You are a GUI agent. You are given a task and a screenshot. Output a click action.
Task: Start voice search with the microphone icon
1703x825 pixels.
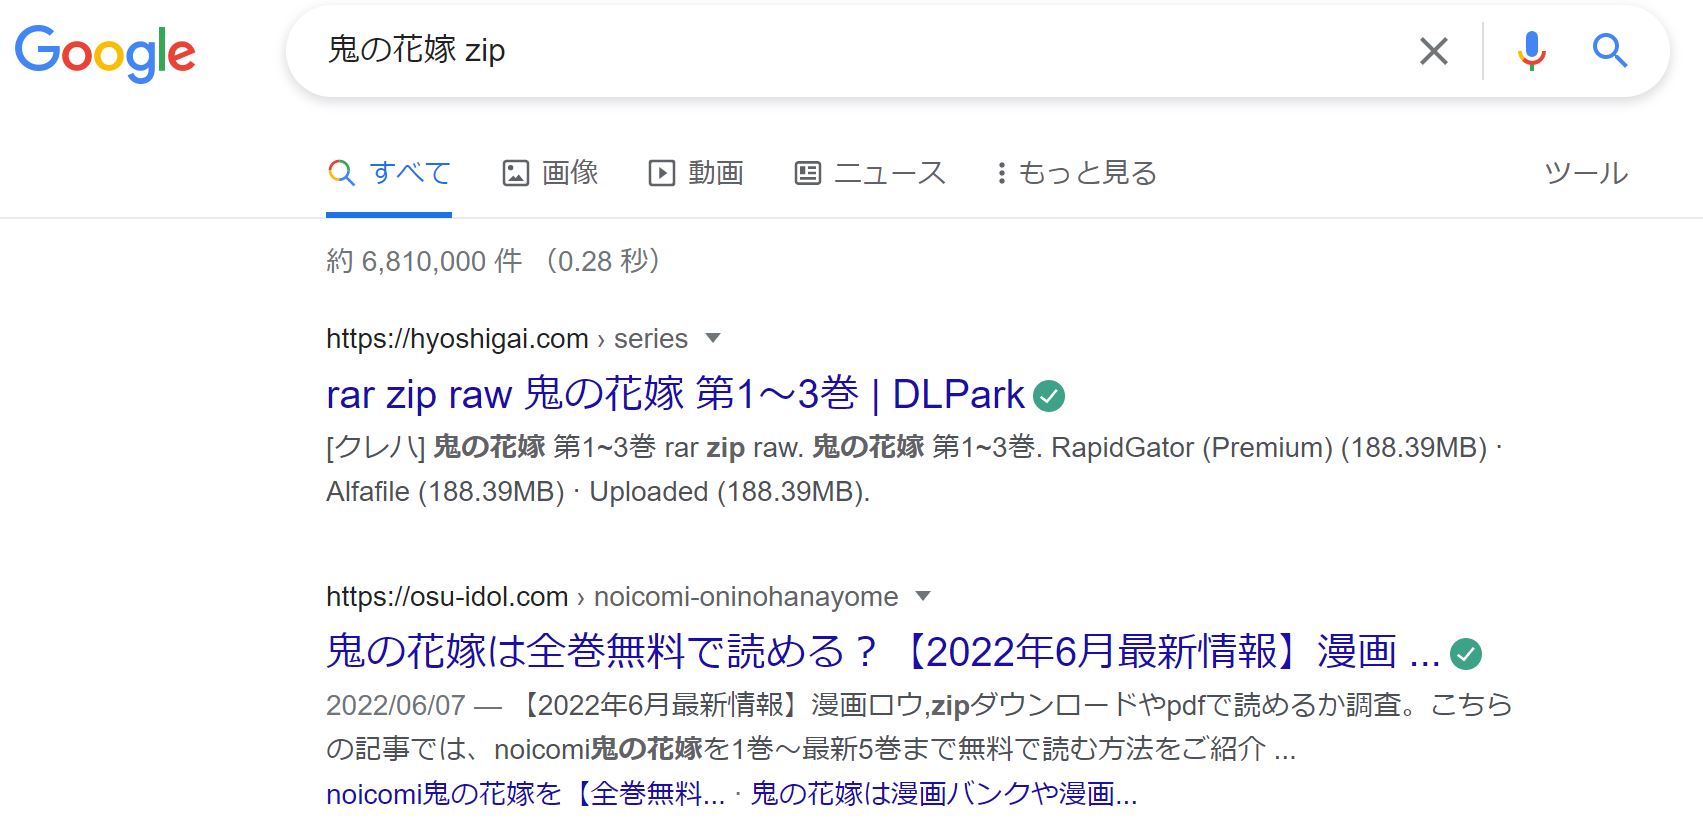1531,50
